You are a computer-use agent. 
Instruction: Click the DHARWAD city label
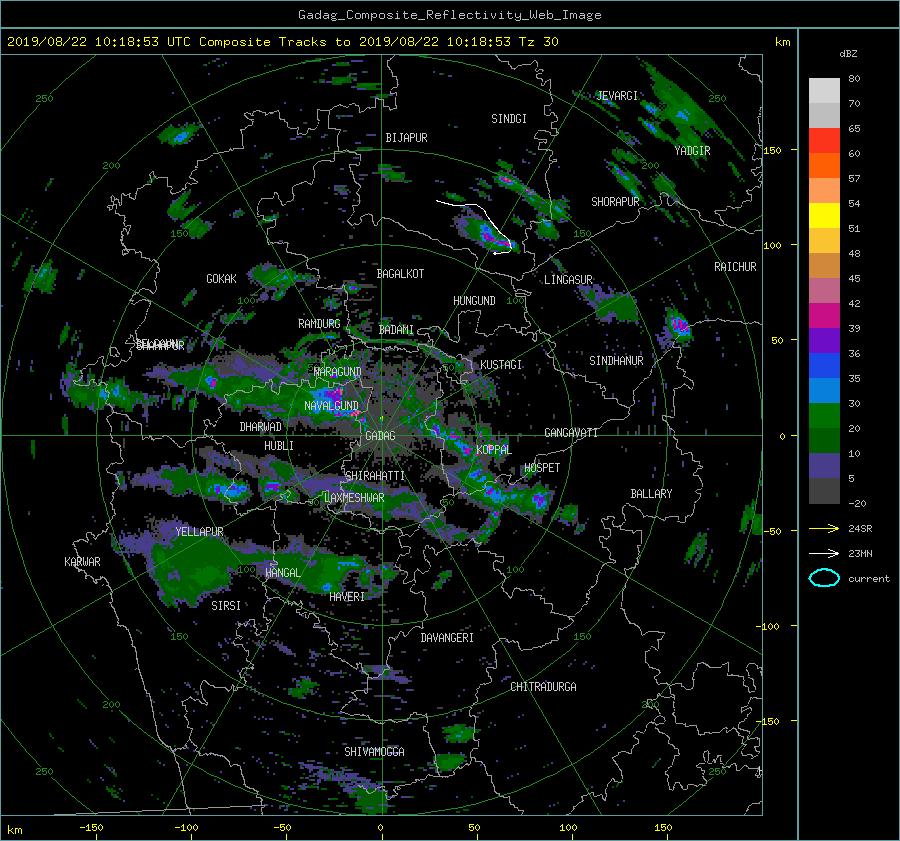[261, 427]
